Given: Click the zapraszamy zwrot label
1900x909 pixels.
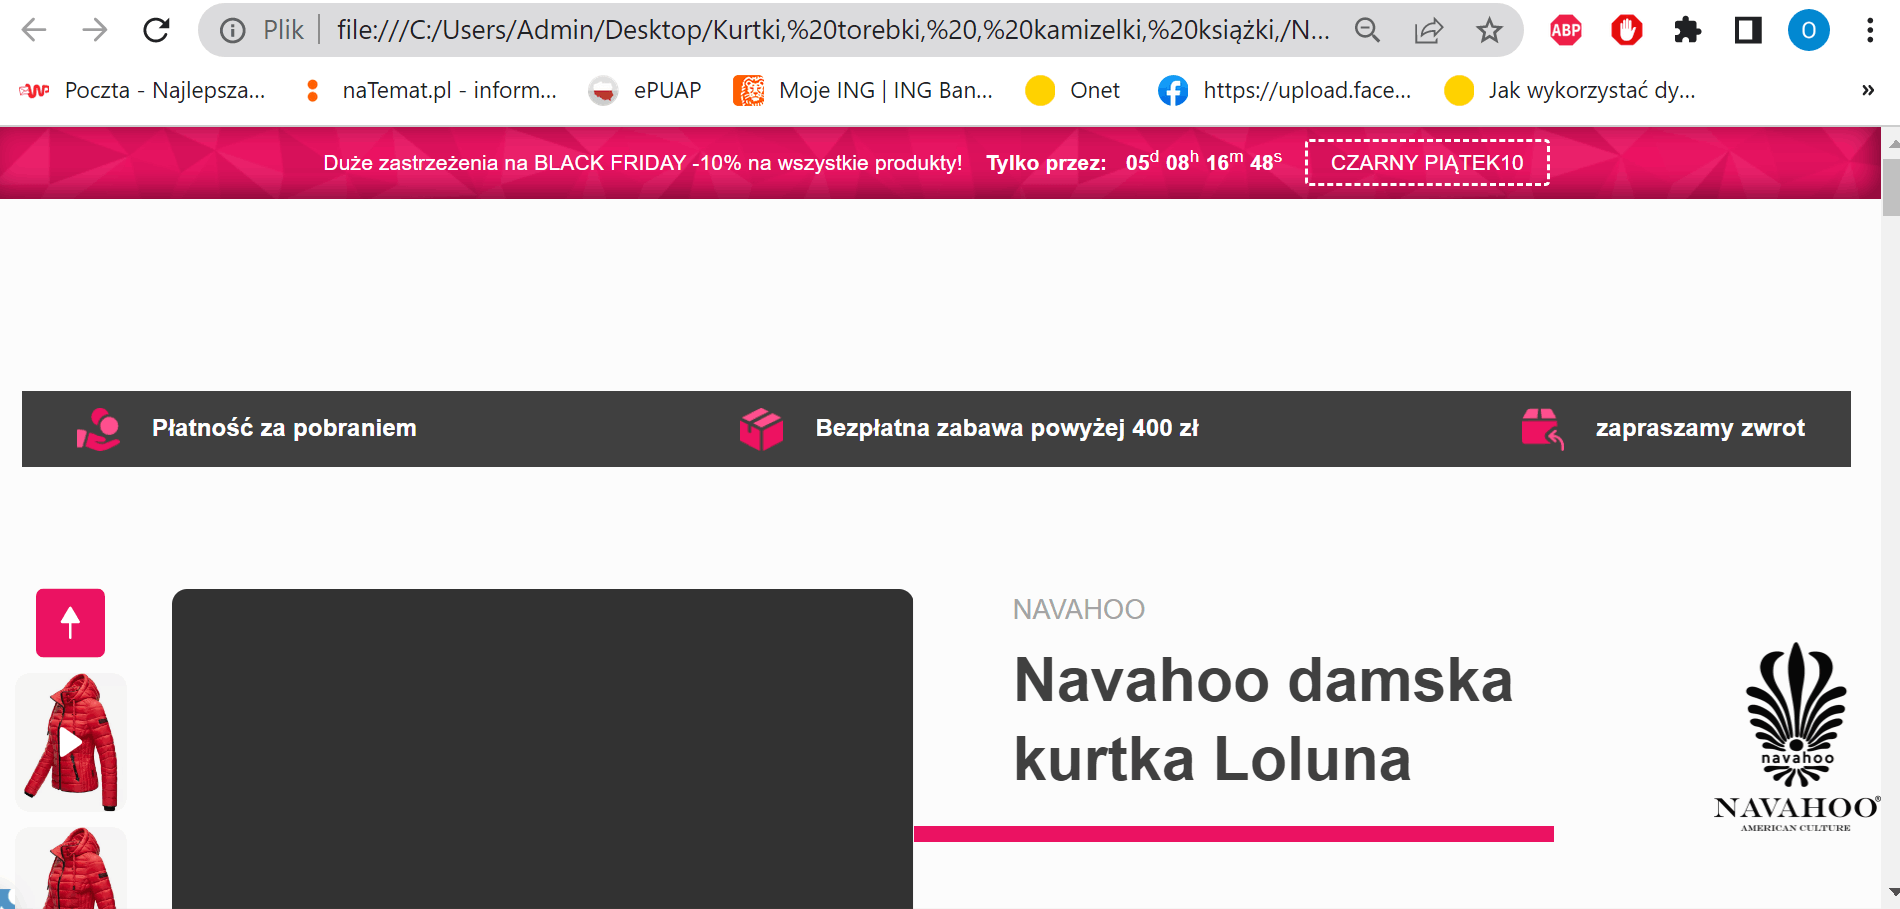Looking at the screenshot, I should click(x=1700, y=428).
